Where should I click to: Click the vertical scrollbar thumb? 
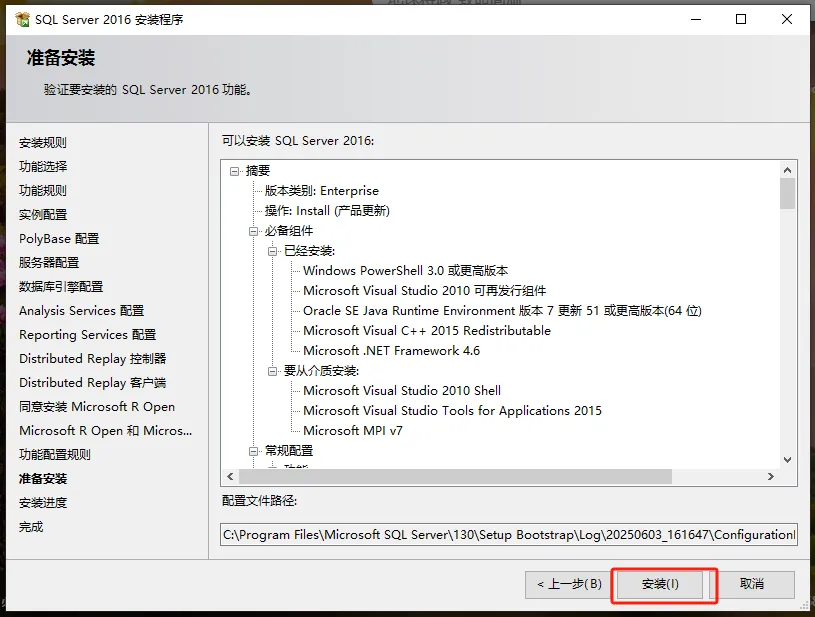pyautogui.click(x=787, y=193)
